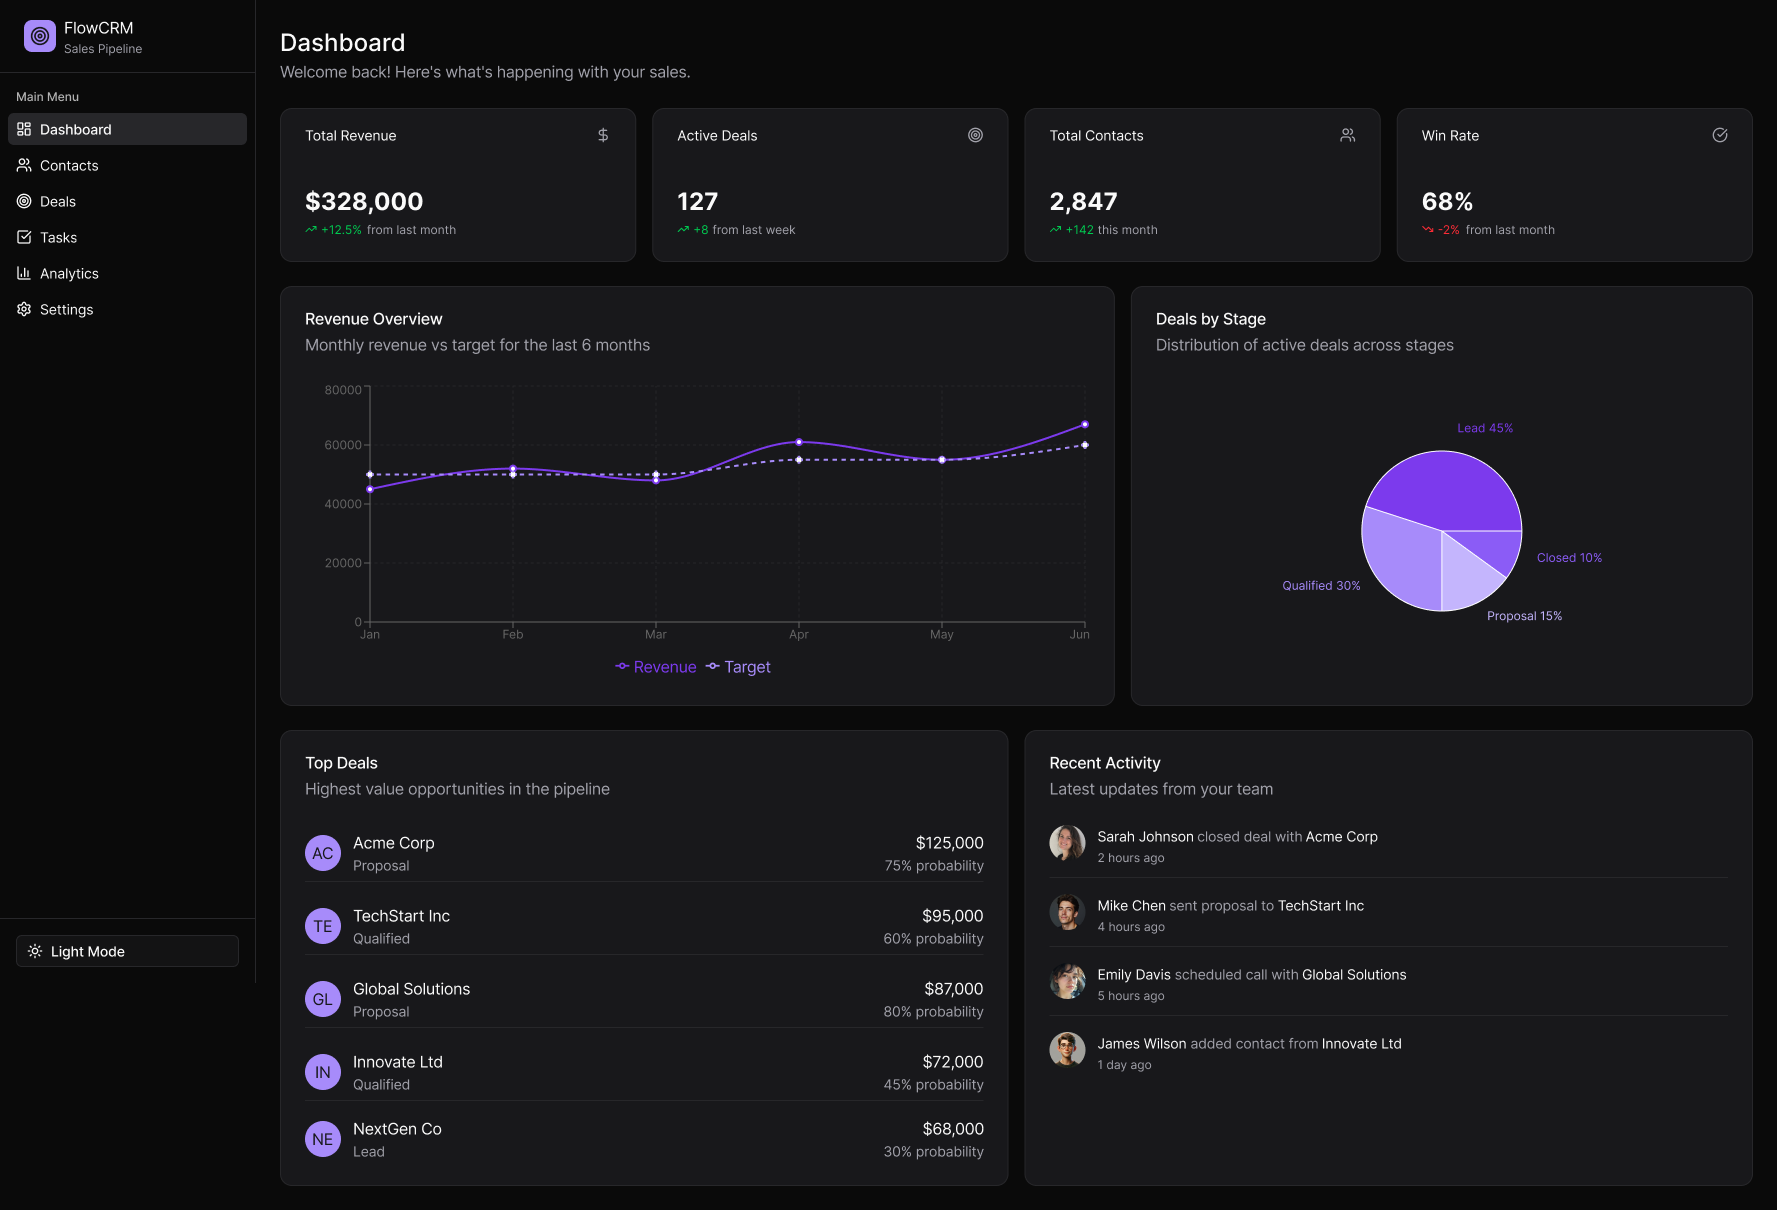The image size is (1777, 1210).
Task: Click the Settings gear icon in sidebar
Action: click(24, 309)
